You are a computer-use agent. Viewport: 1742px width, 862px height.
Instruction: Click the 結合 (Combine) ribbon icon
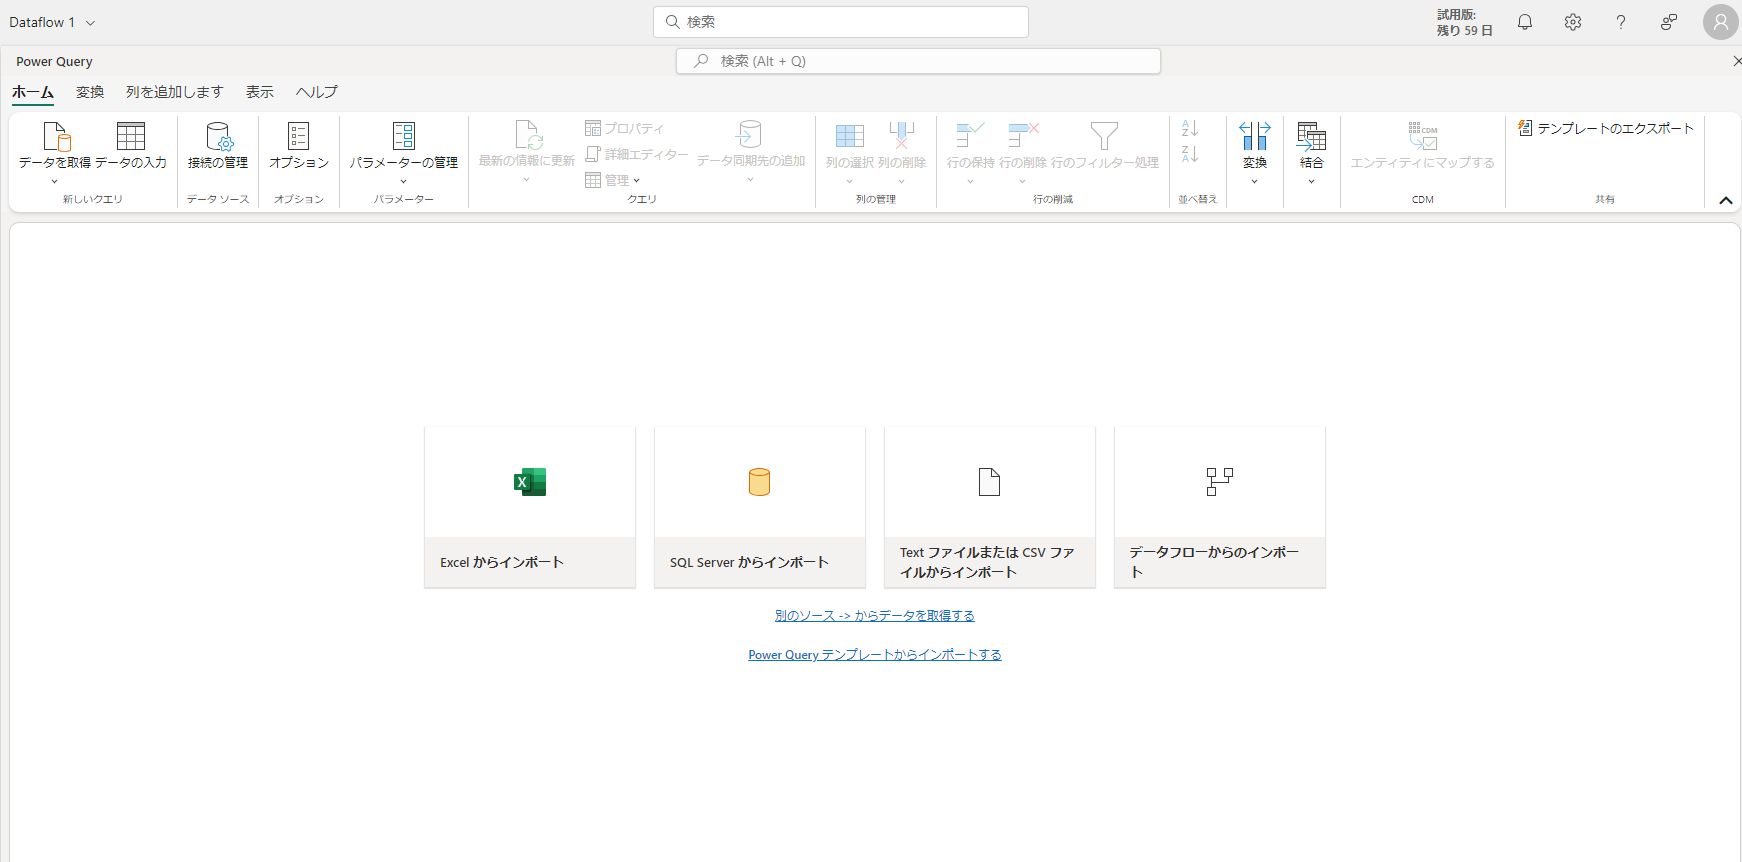click(x=1311, y=136)
